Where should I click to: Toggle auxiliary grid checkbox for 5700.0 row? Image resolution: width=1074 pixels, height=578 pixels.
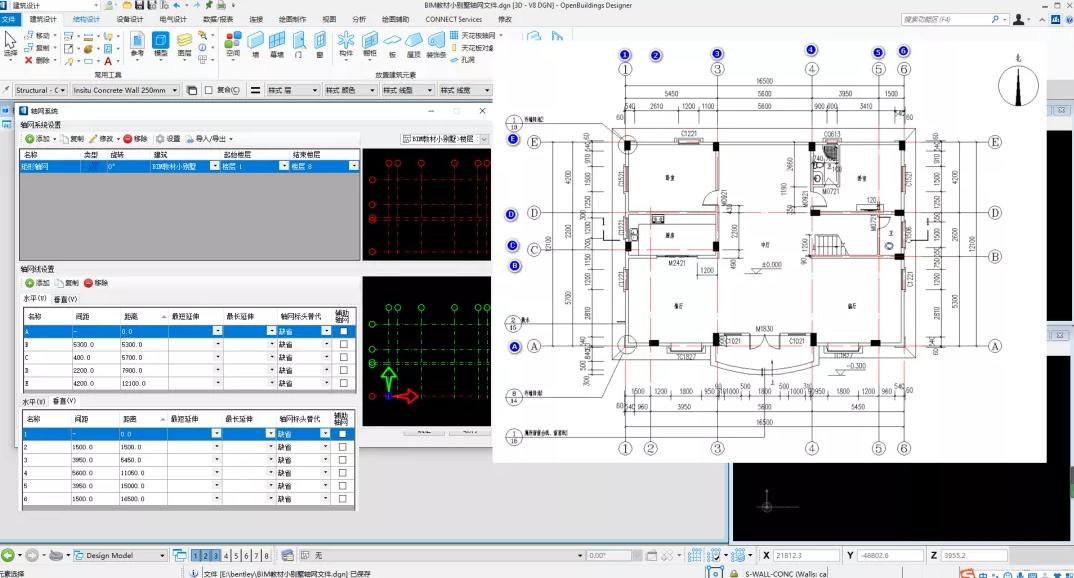(x=344, y=357)
